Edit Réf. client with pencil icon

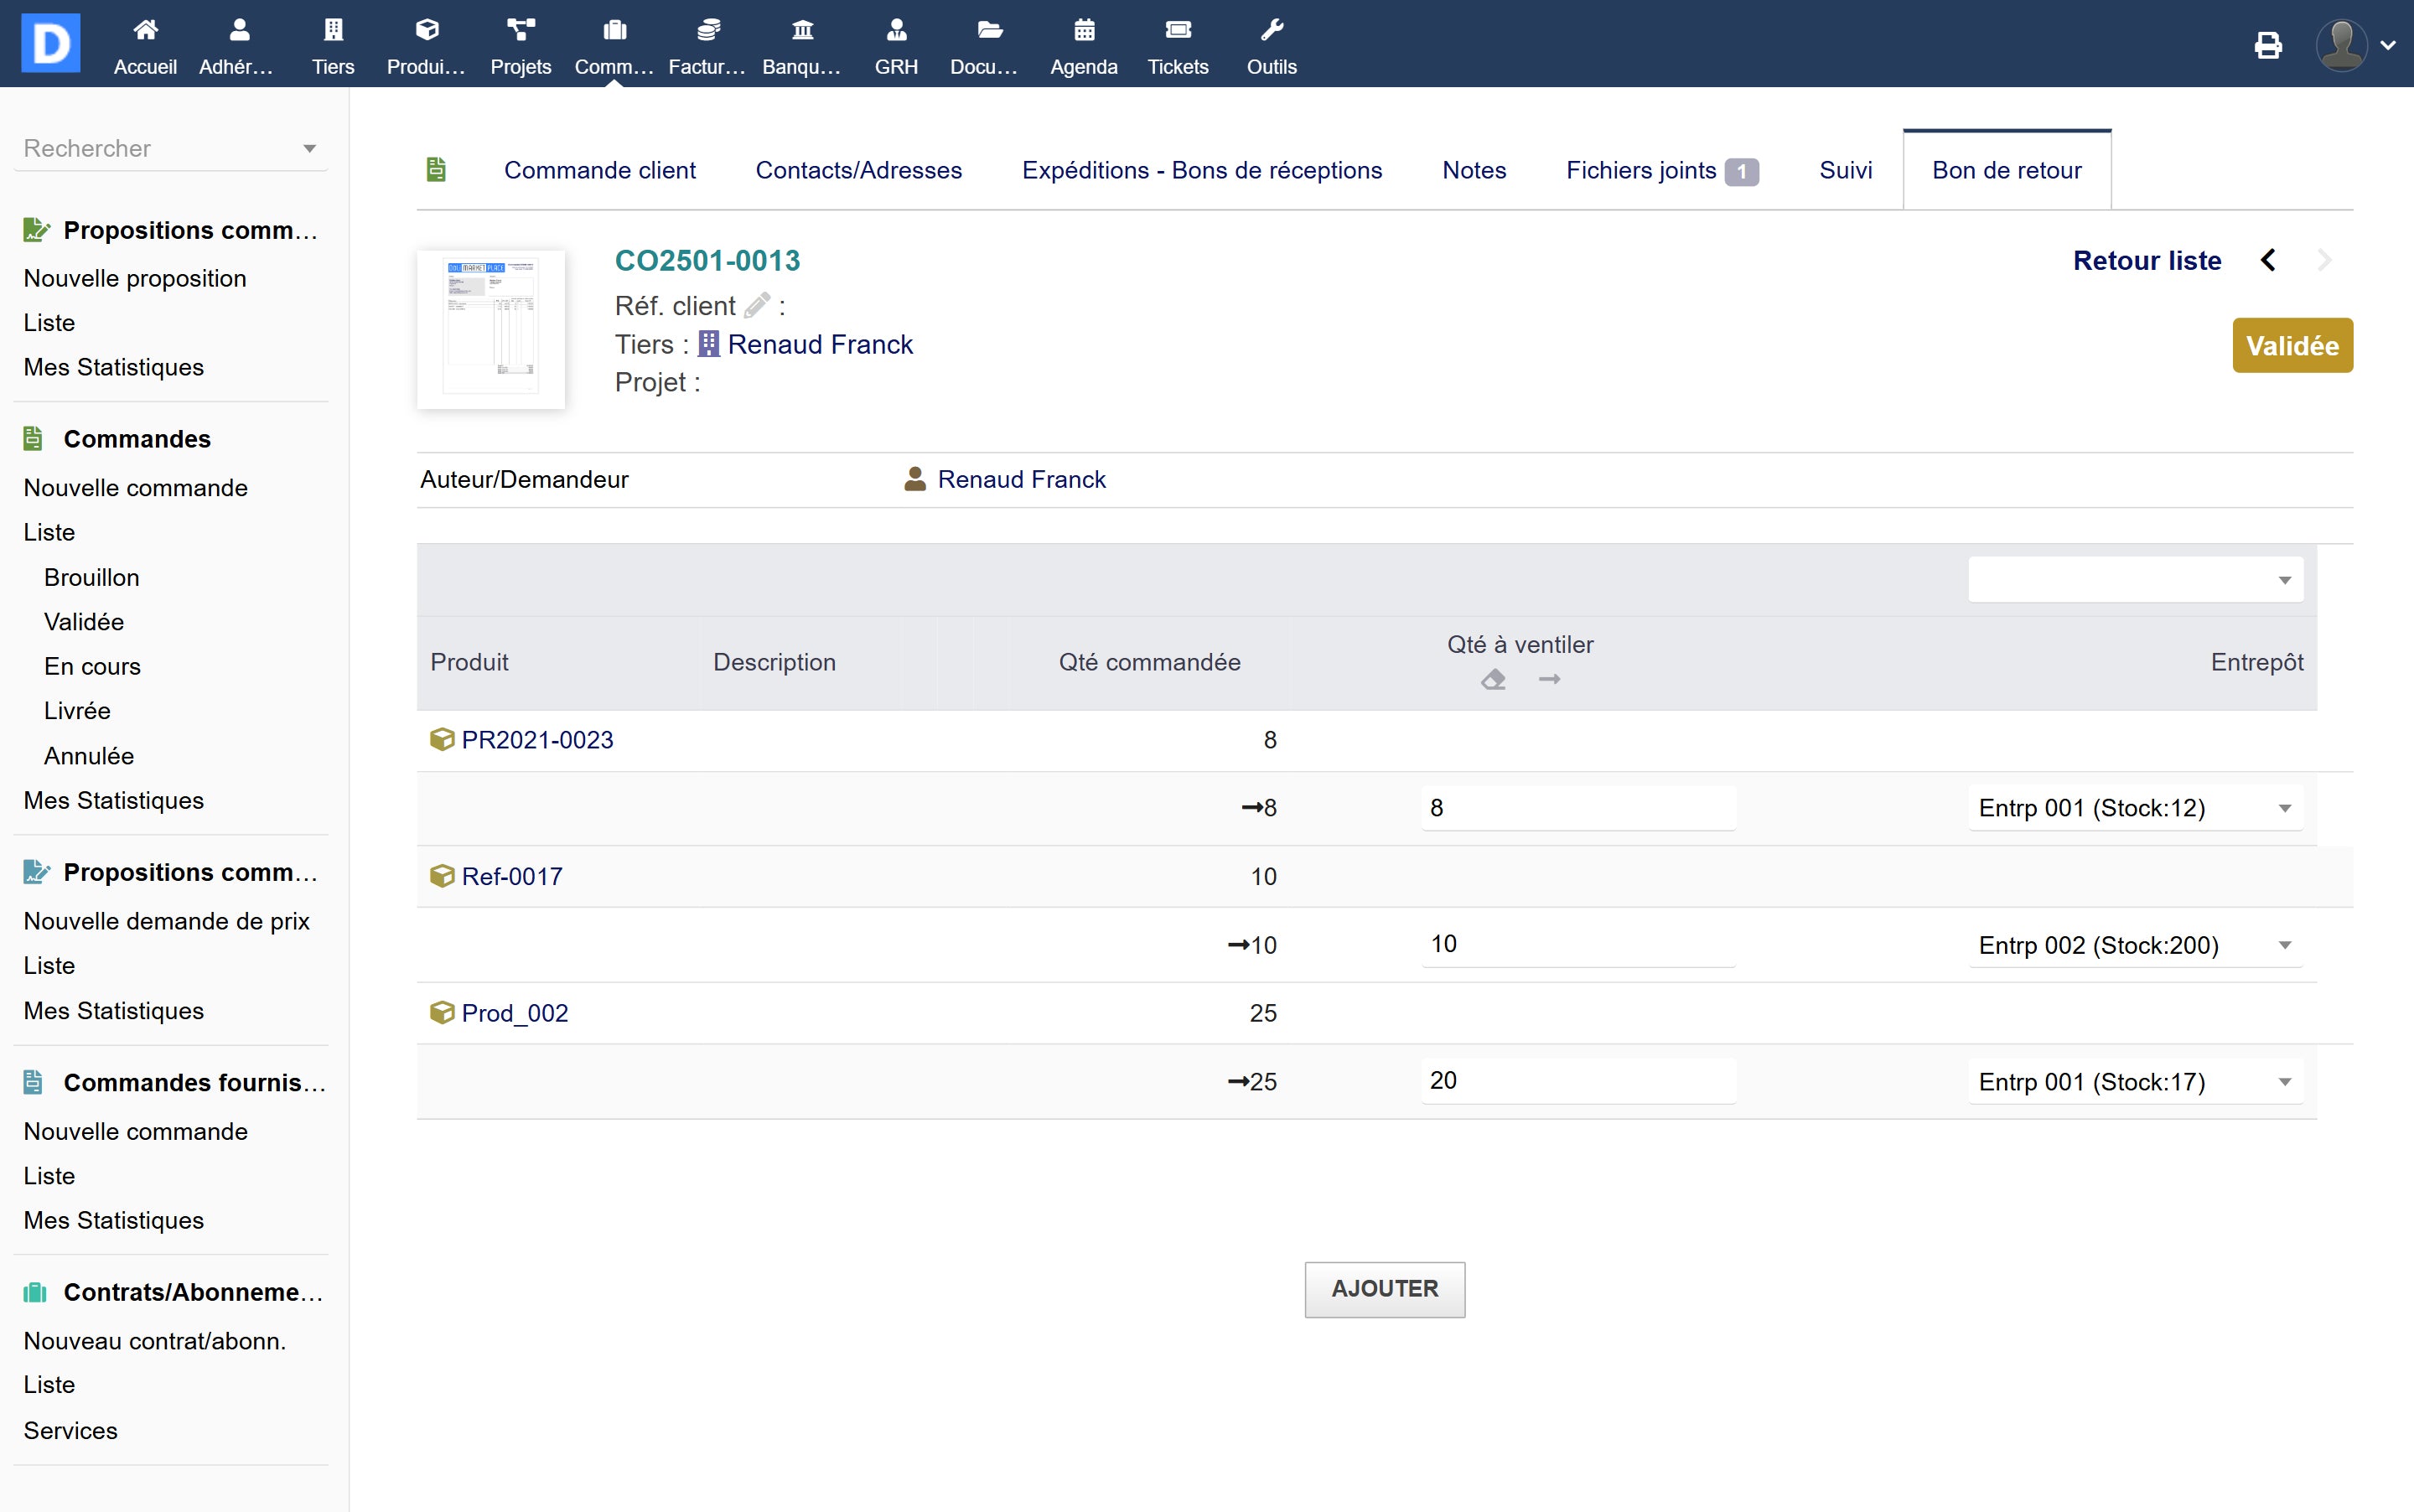pos(757,305)
